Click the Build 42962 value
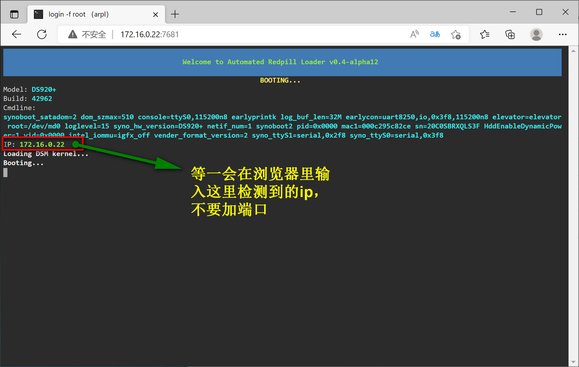The height and width of the screenshot is (367, 579). click(x=42, y=99)
